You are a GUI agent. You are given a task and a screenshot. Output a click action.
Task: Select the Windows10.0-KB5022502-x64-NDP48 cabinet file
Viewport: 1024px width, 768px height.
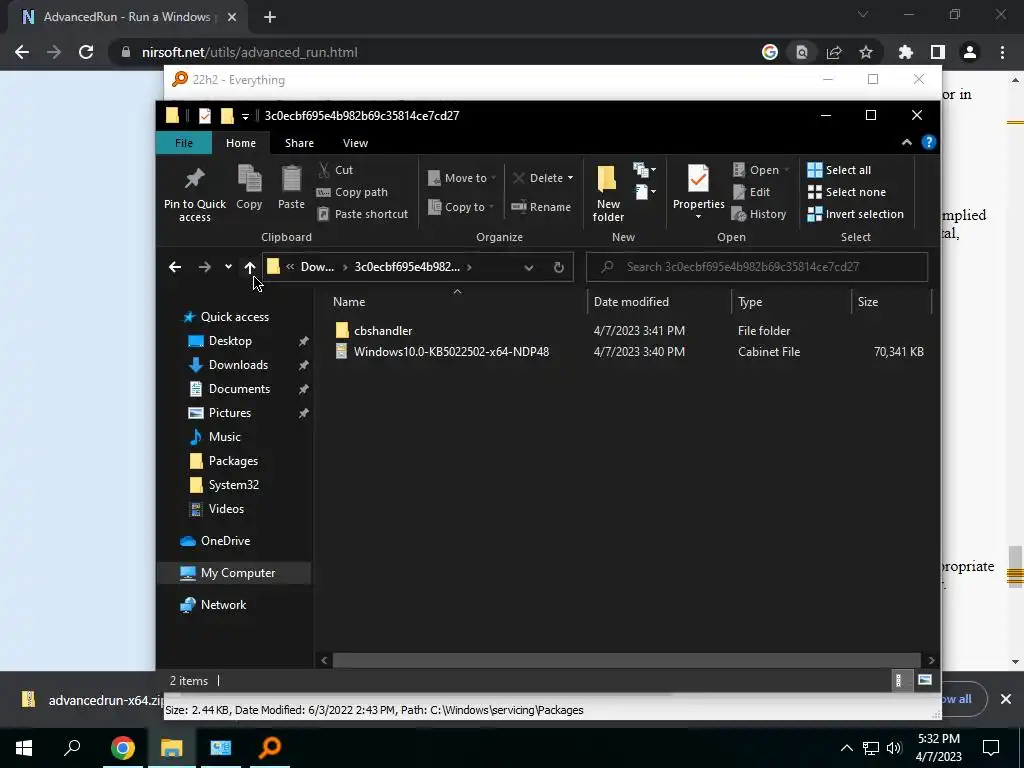point(451,352)
